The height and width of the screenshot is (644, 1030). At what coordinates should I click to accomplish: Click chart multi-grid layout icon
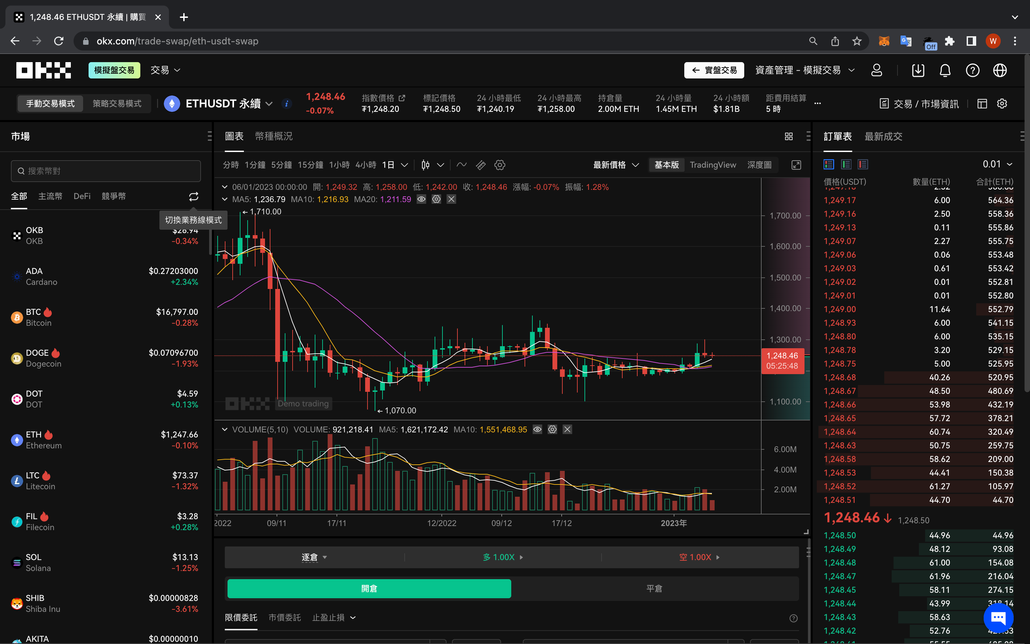789,137
